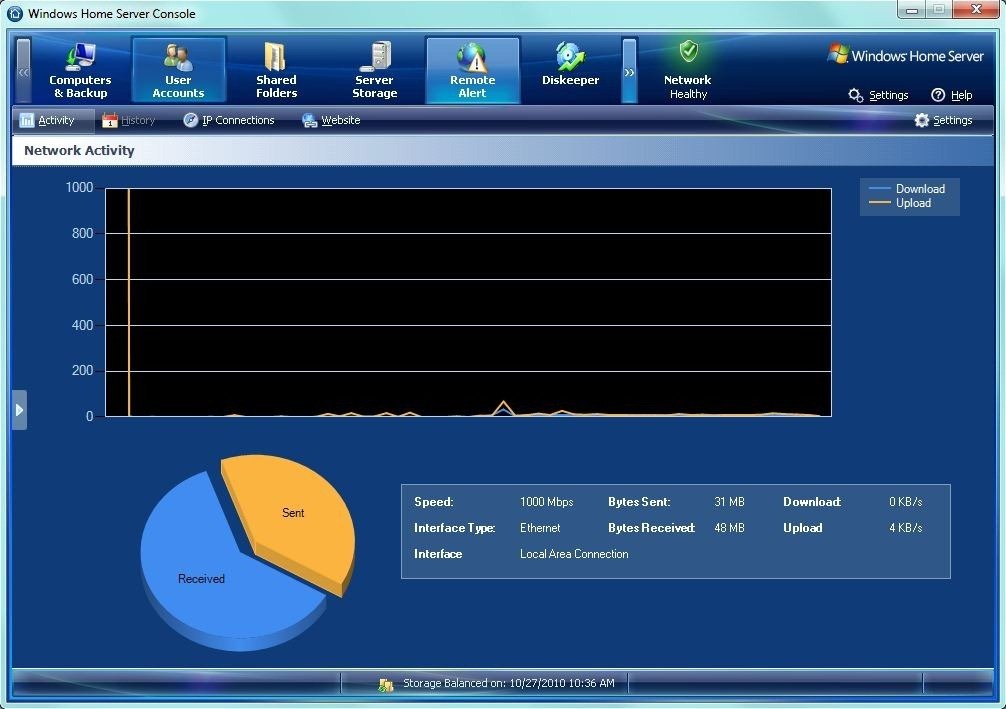Click the orange Sent pie slice
1006x709 pixels.
click(x=293, y=513)
